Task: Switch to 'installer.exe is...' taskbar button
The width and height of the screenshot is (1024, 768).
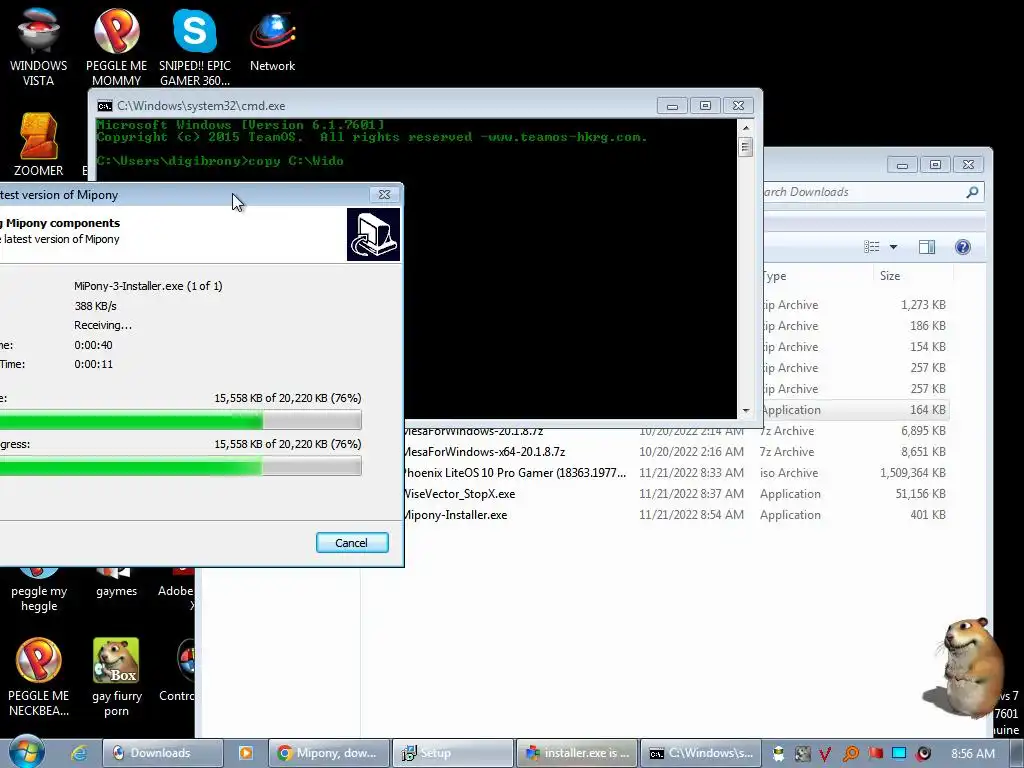Action: click(576, 753)
